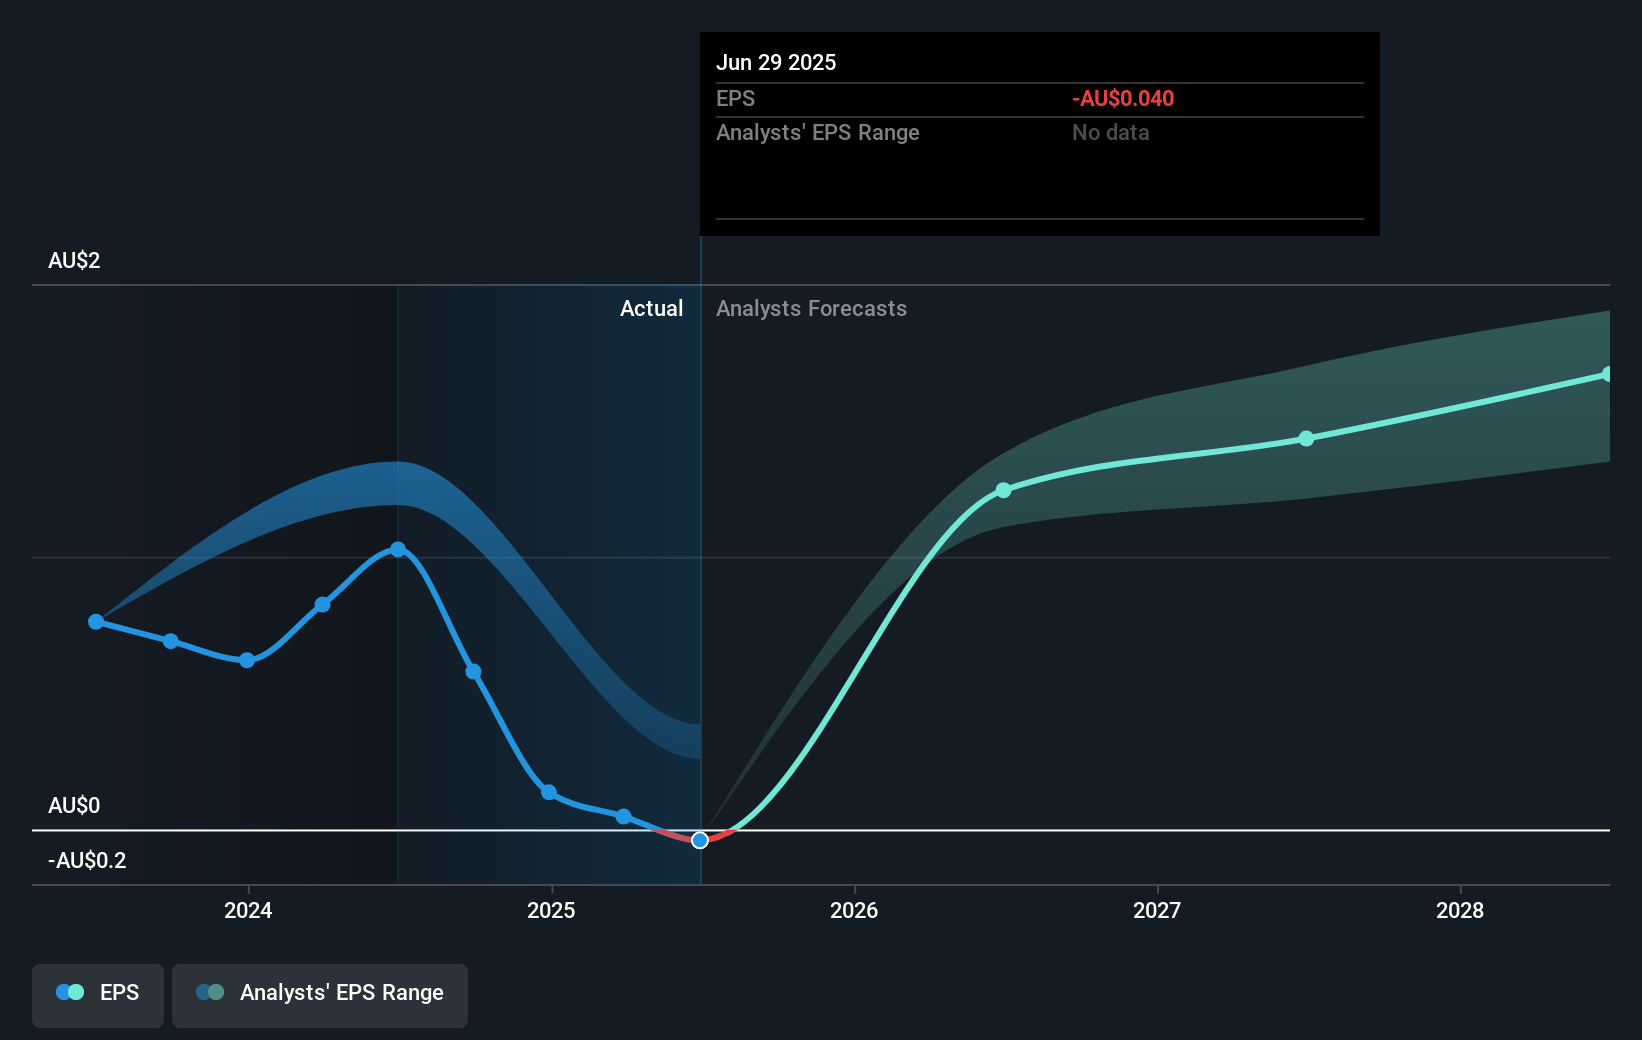Image resolution: width=1642 pixels, height=1040 pixels.
Task: Click the Analysts' EPS Range legend icon
Action: tap(208, 992)
